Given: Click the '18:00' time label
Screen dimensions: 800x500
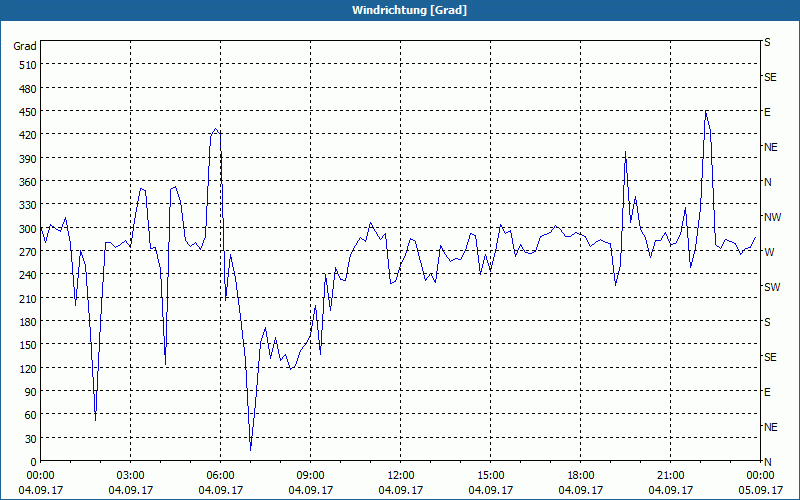Looking at the screenshot, I should tap(581, 476).
